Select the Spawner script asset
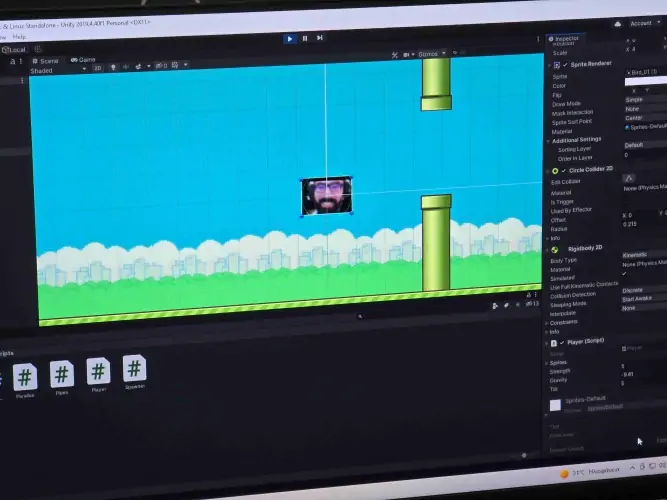 click(x=135, y=371)
